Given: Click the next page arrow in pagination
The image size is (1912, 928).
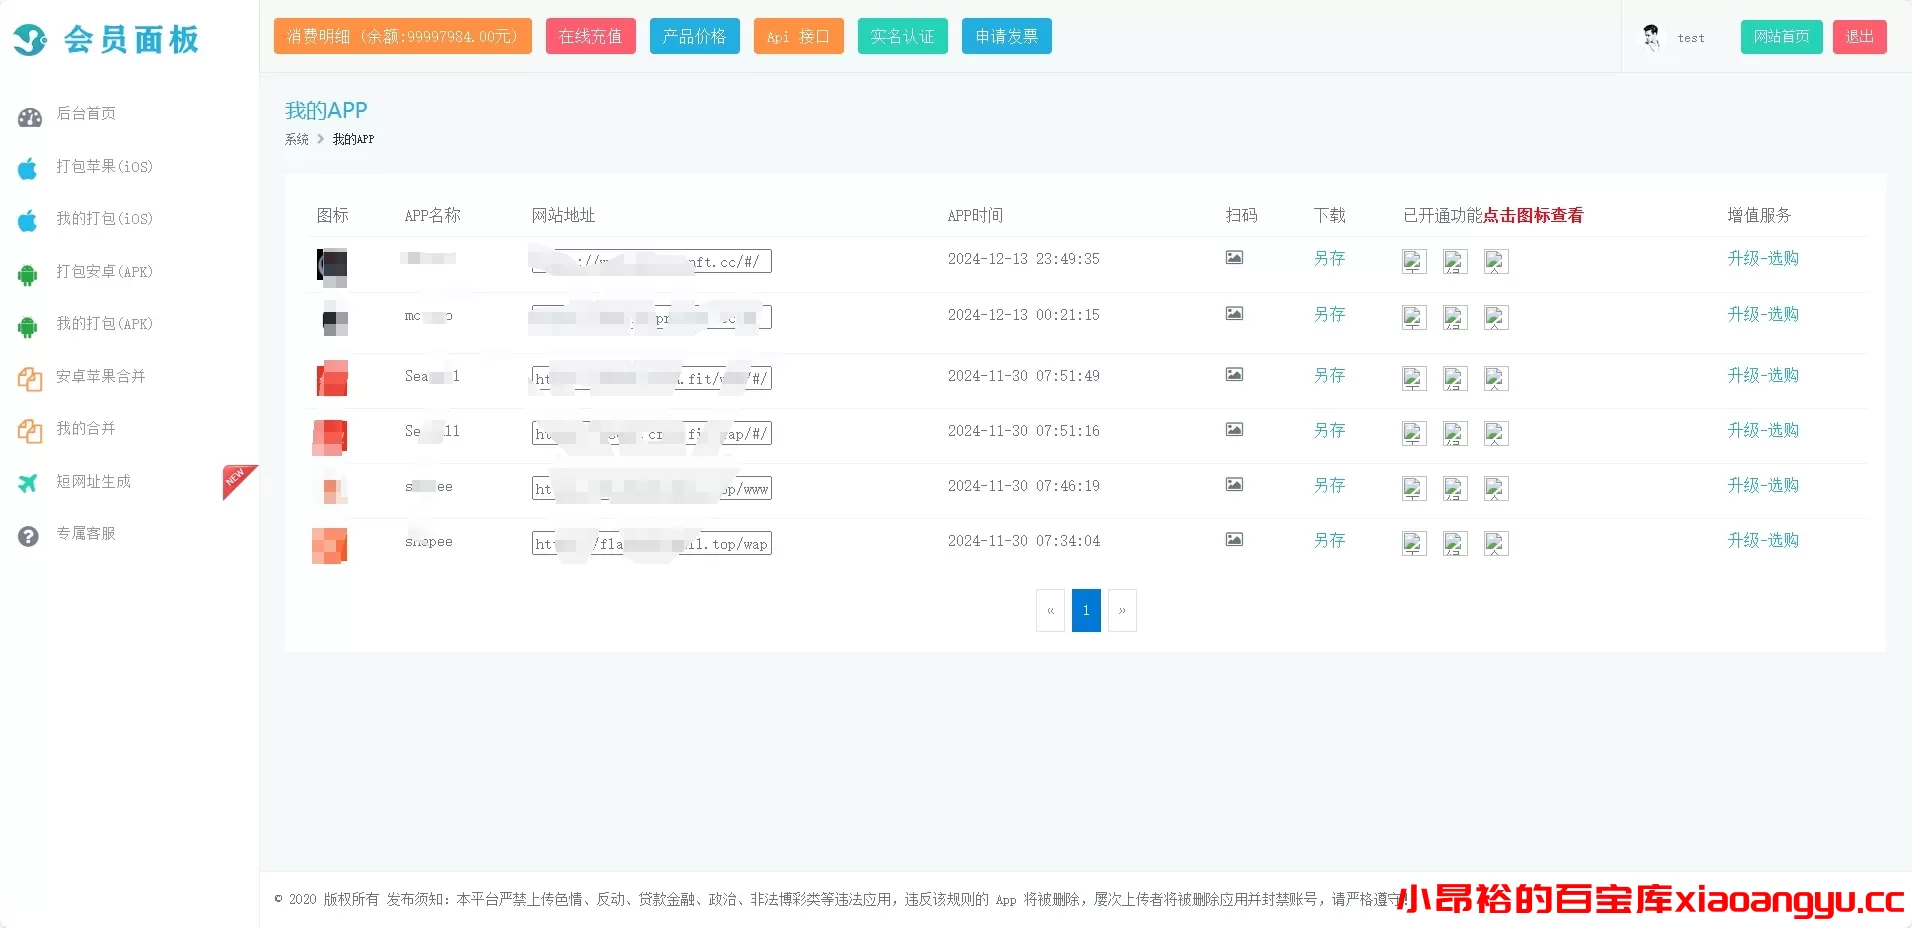Looking at the screenshot, I should [x=1122, y=610].
